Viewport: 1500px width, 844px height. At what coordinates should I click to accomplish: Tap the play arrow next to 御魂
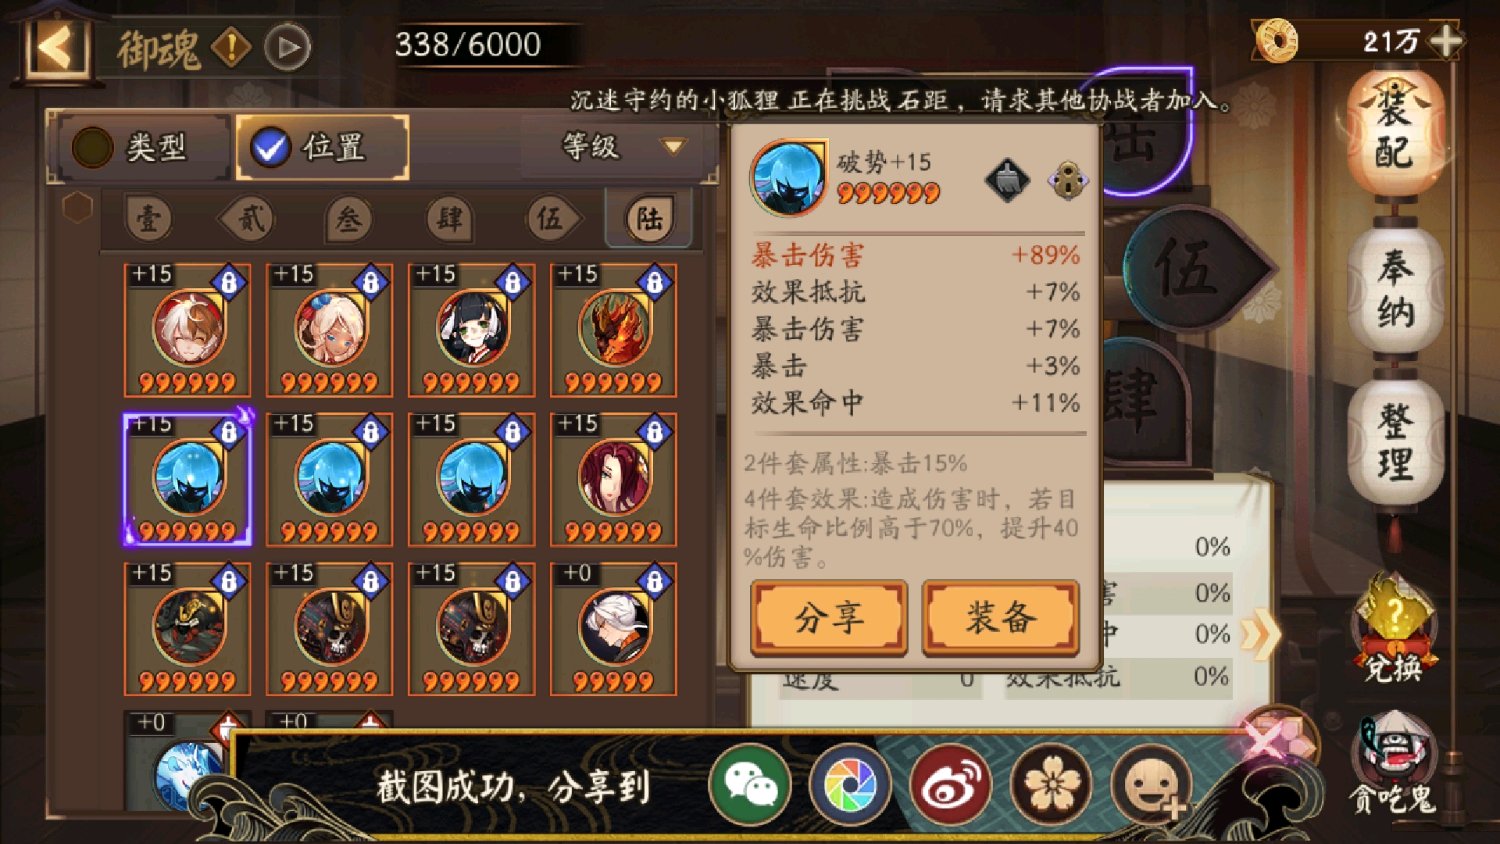click(x=288, y=47)
